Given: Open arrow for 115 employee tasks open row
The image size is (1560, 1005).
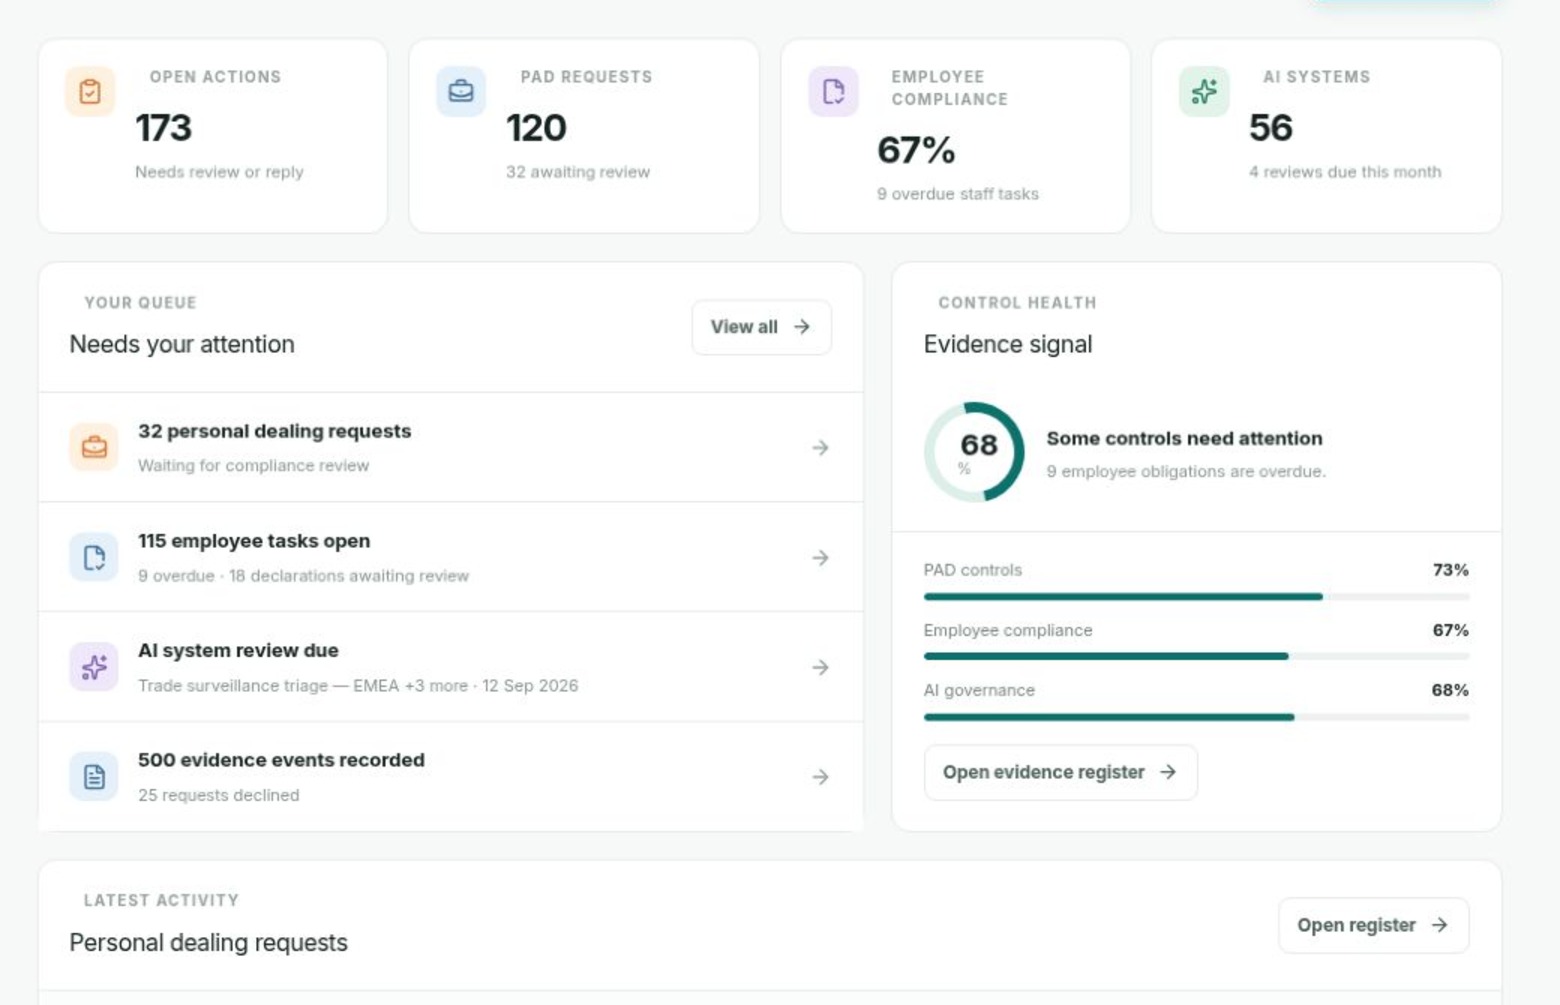Looking at the screenshot, I should tap(820, 558).
